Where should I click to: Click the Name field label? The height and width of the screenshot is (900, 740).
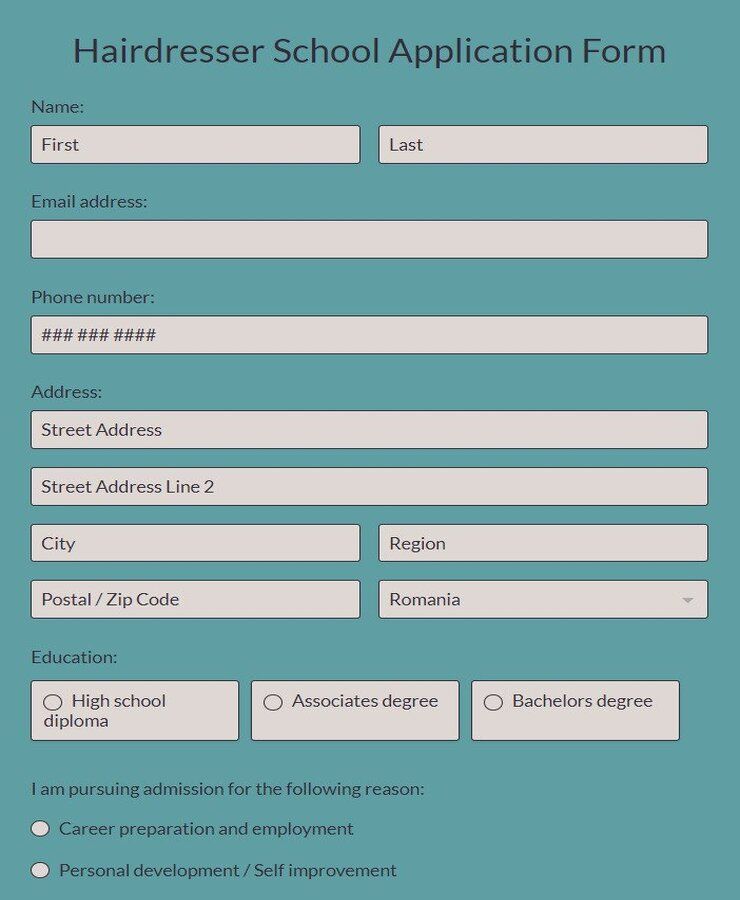point(55,106)
